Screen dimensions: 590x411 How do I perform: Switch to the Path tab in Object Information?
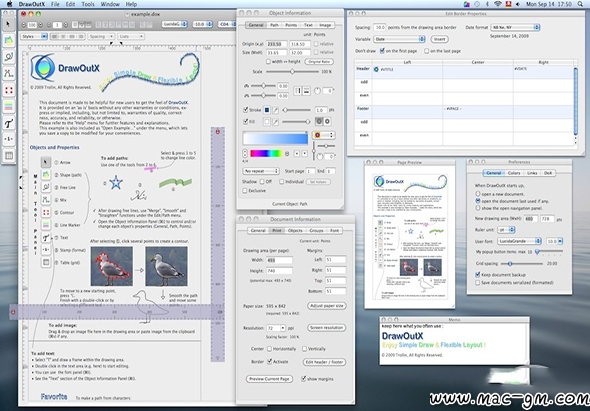274,25
